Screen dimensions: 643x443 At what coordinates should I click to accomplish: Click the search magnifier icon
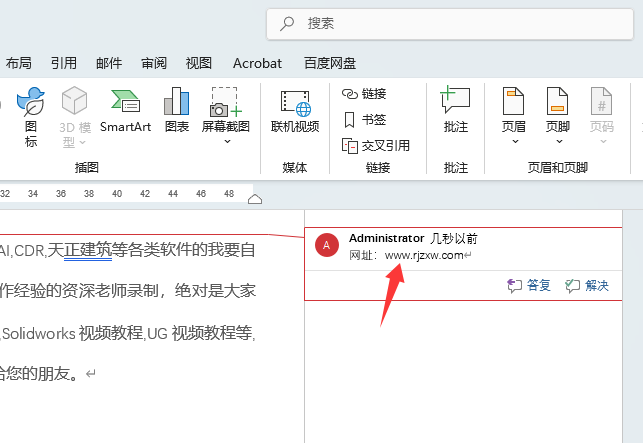click(x=287, y=23)
